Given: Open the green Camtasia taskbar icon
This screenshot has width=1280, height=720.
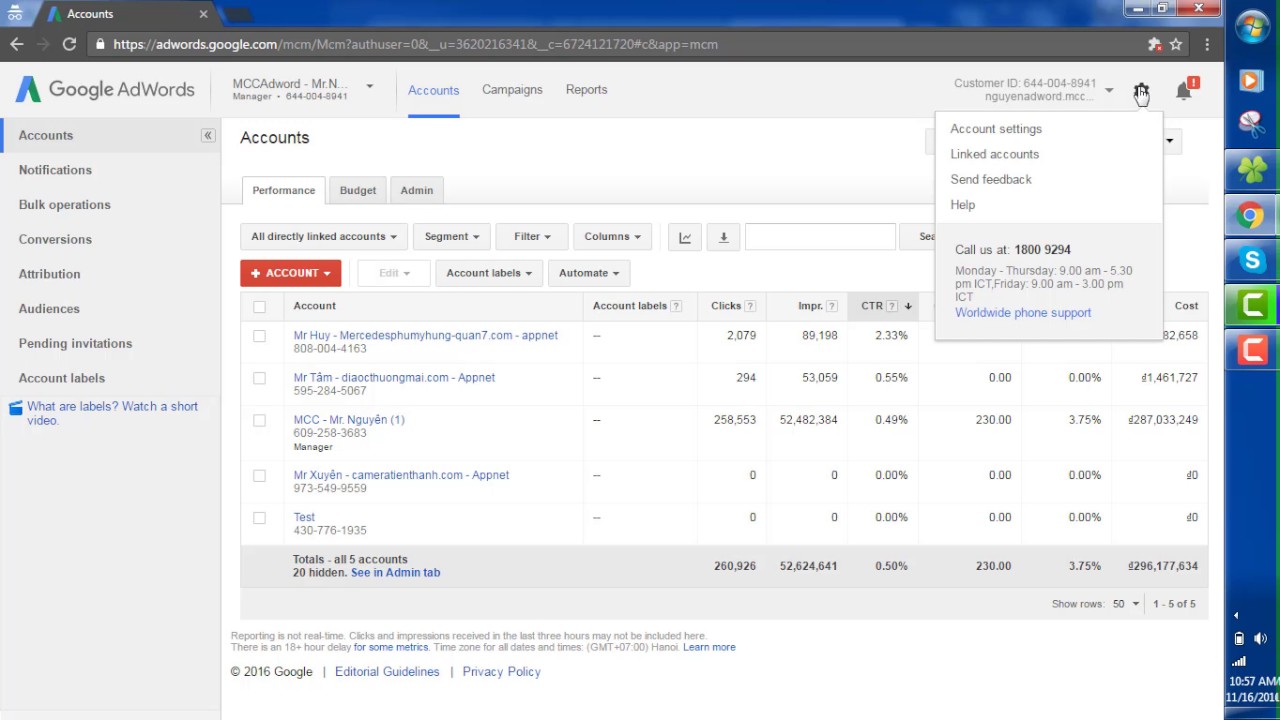Looking at the screenshot, I should (x=1252, y=305).
